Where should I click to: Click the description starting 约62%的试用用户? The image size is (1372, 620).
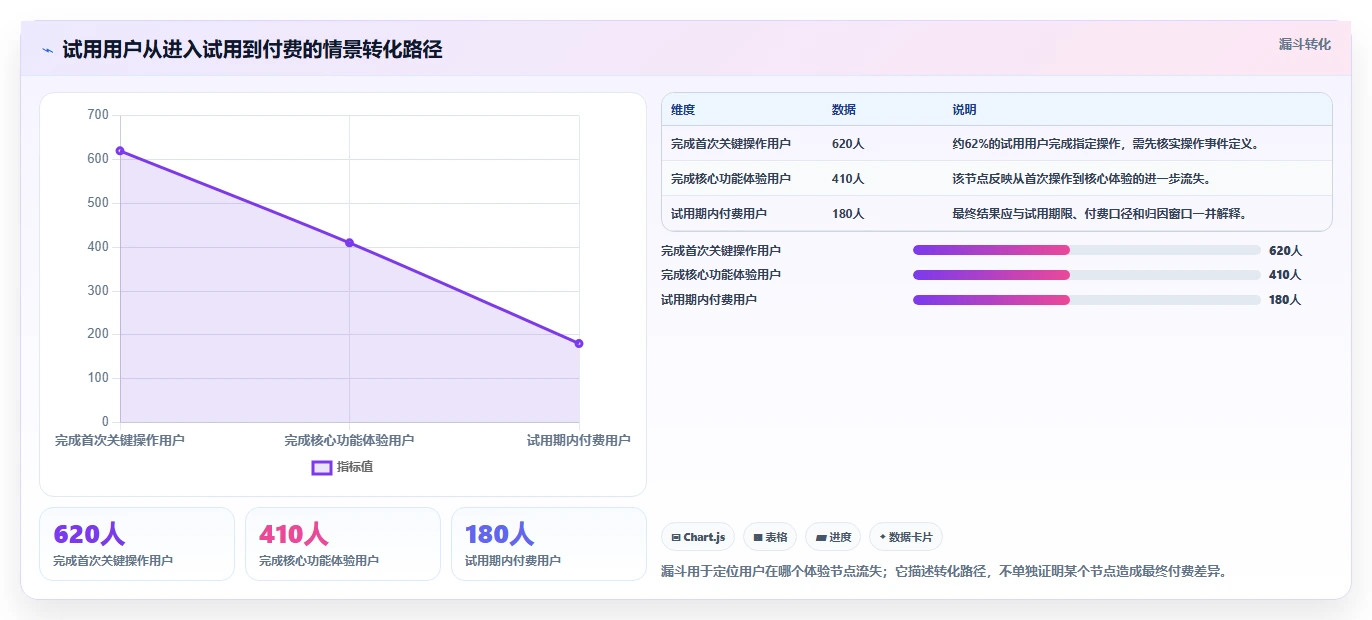[1106, 144]
